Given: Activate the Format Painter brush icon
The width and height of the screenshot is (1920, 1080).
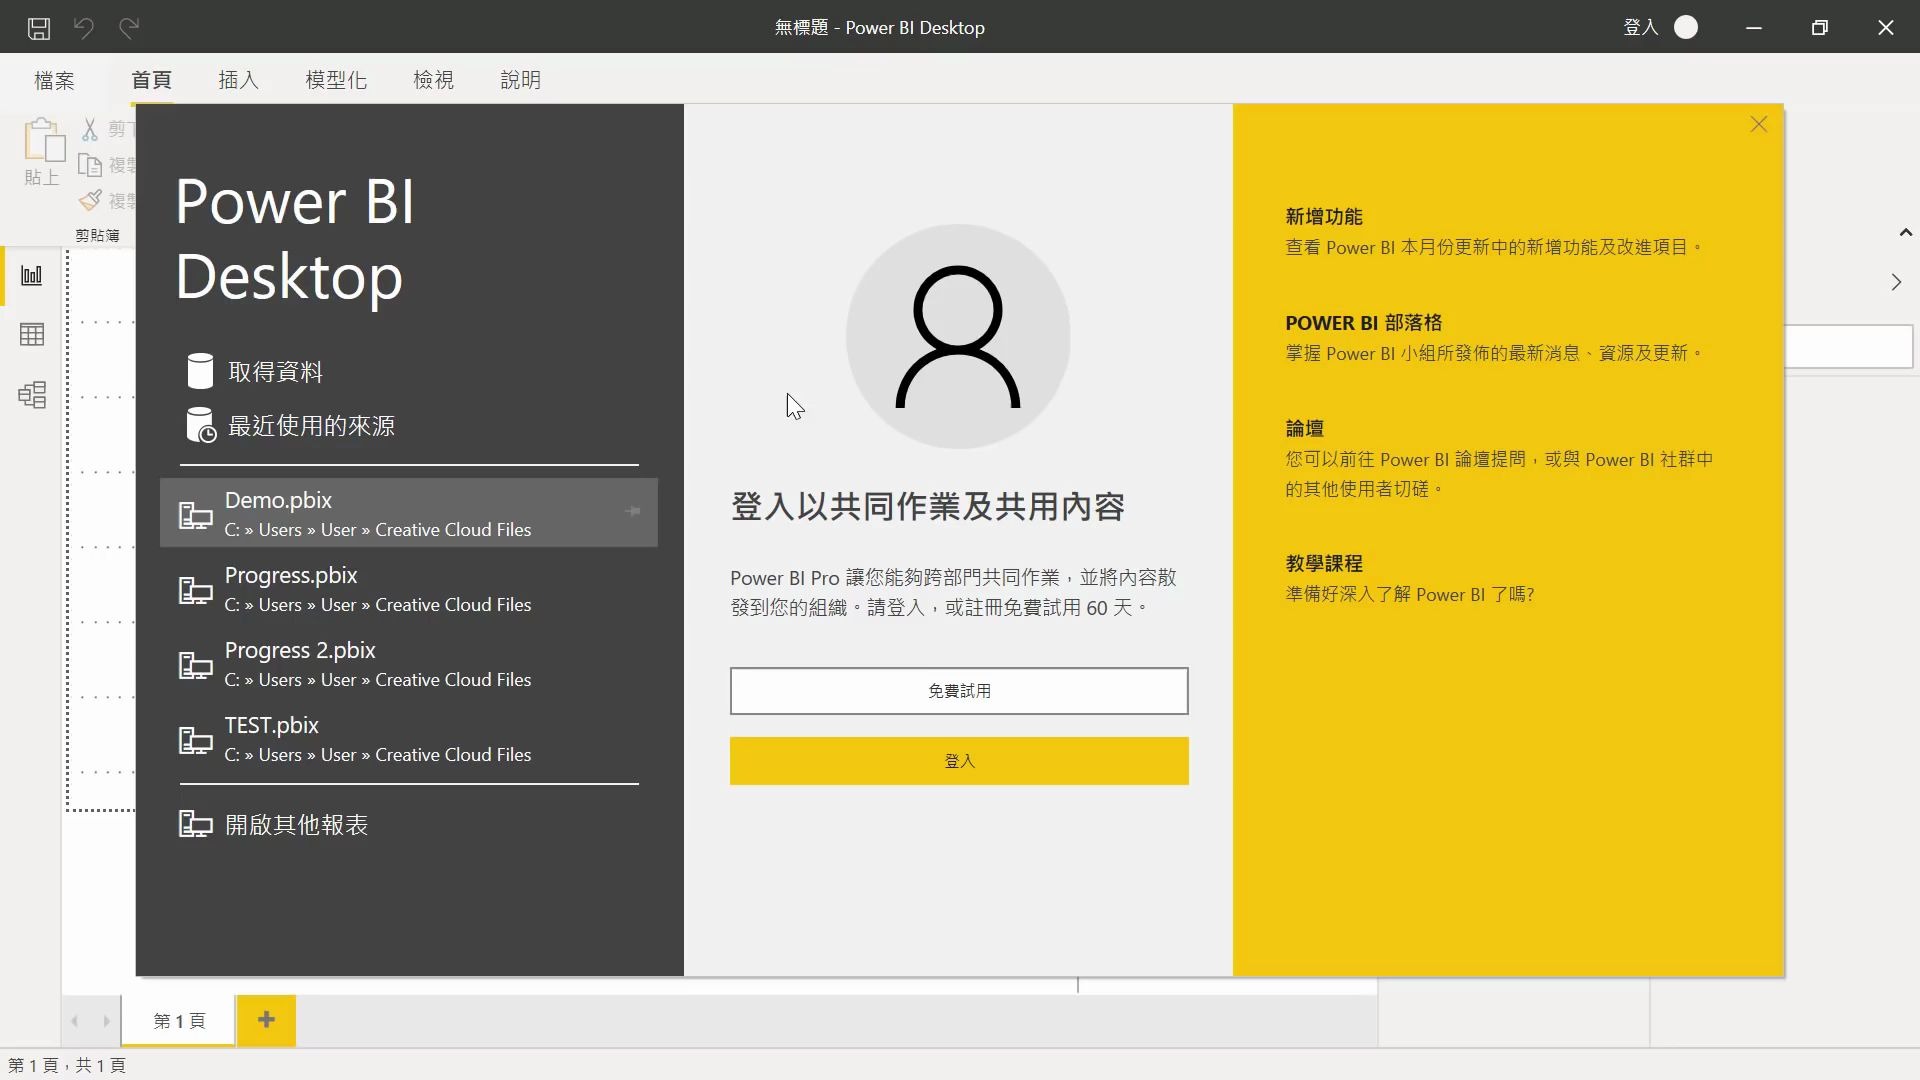Looking at the screenshot, I should pos(91,200).
